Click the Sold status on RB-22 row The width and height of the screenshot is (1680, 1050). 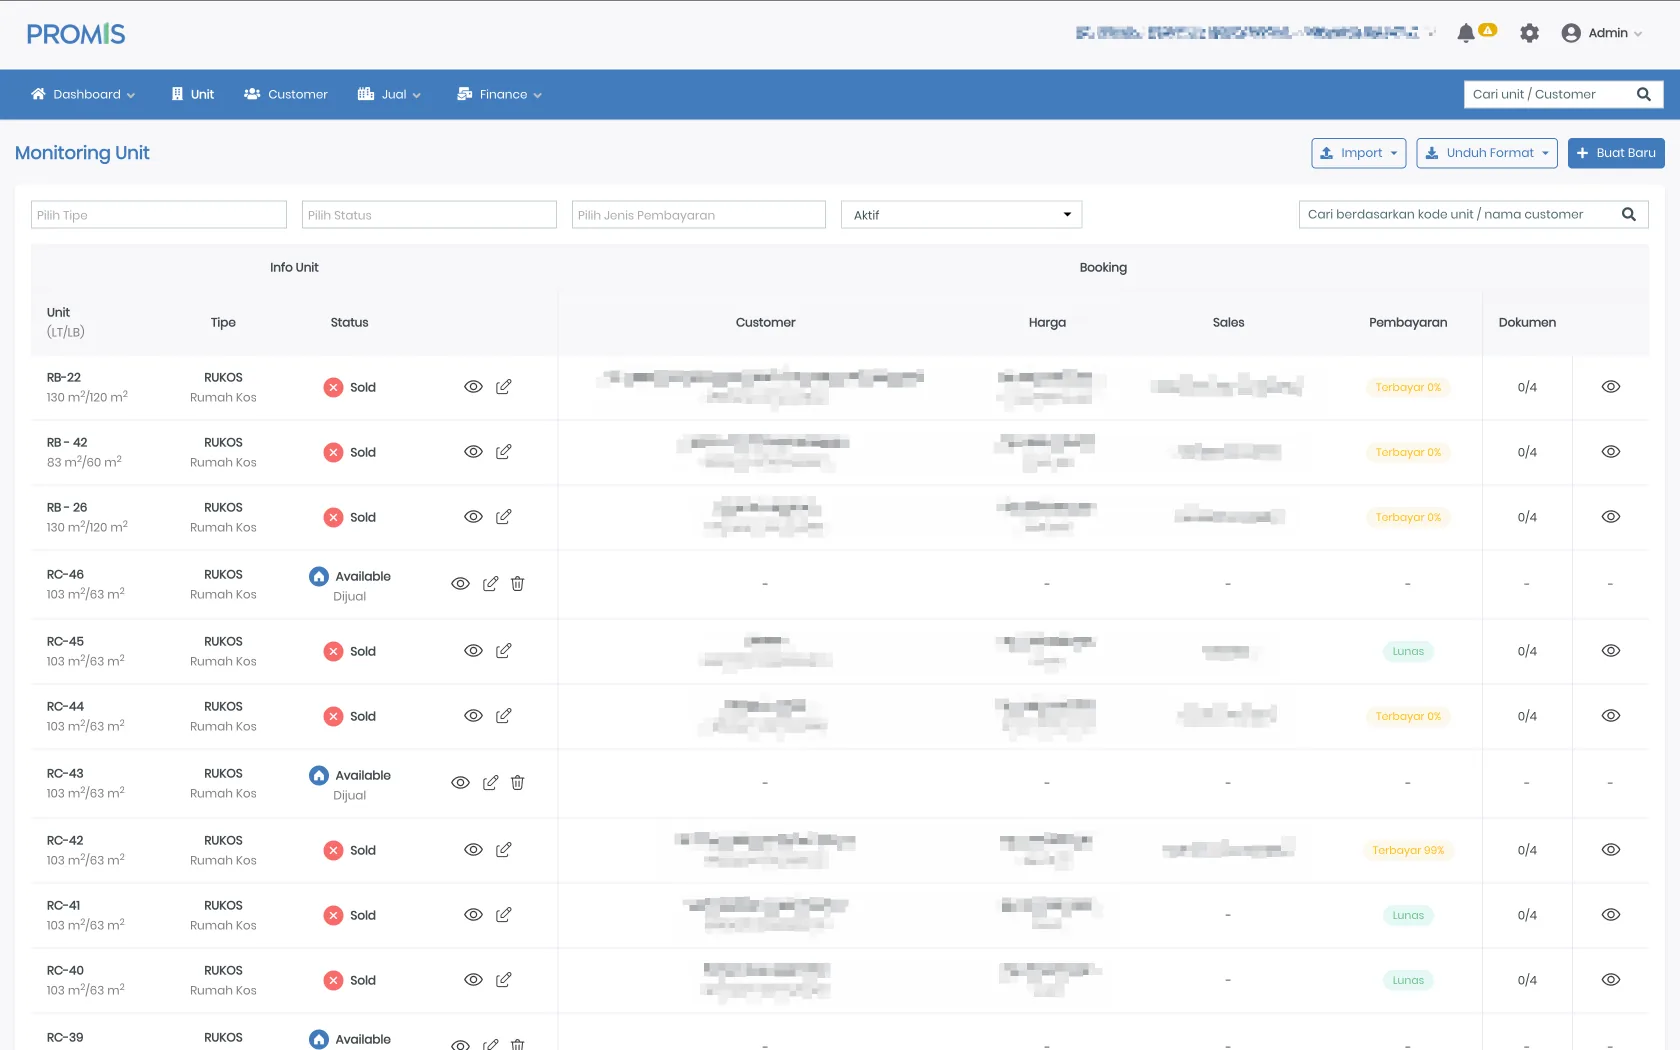pyautogui.click(x=350, y=387)
